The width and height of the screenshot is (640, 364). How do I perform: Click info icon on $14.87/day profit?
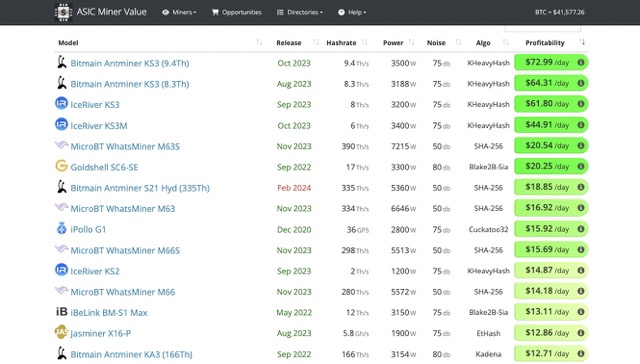pos(581,270)
